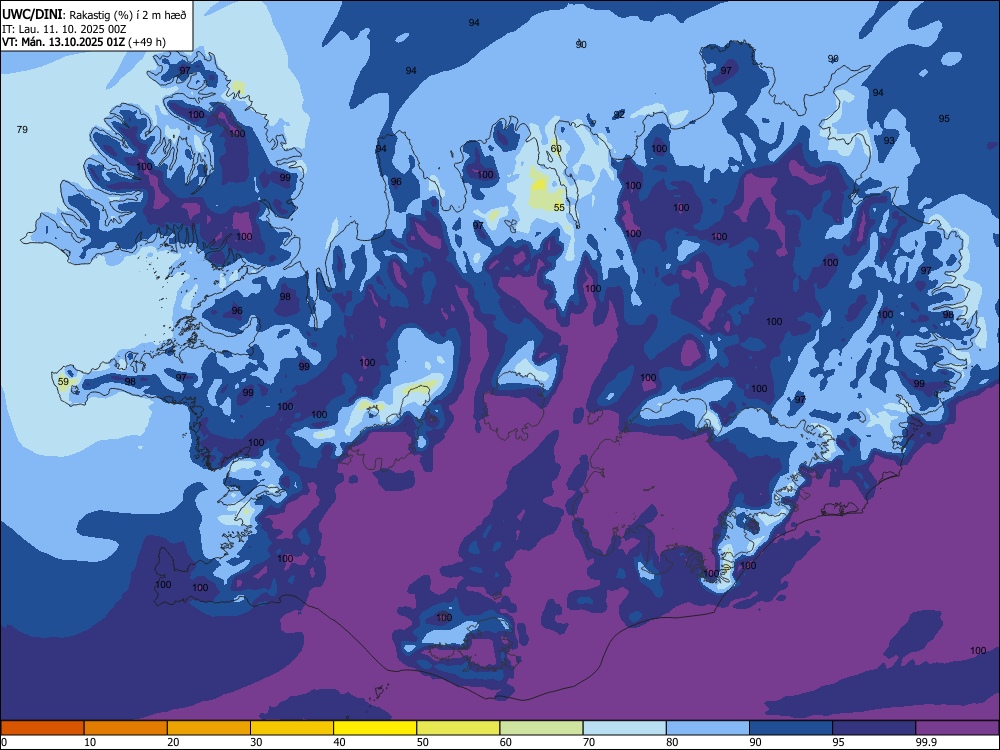Click the bright yellow 40–50 legend swatch
Viewport: 1000px width, 750px height.
tap(375, 728)
